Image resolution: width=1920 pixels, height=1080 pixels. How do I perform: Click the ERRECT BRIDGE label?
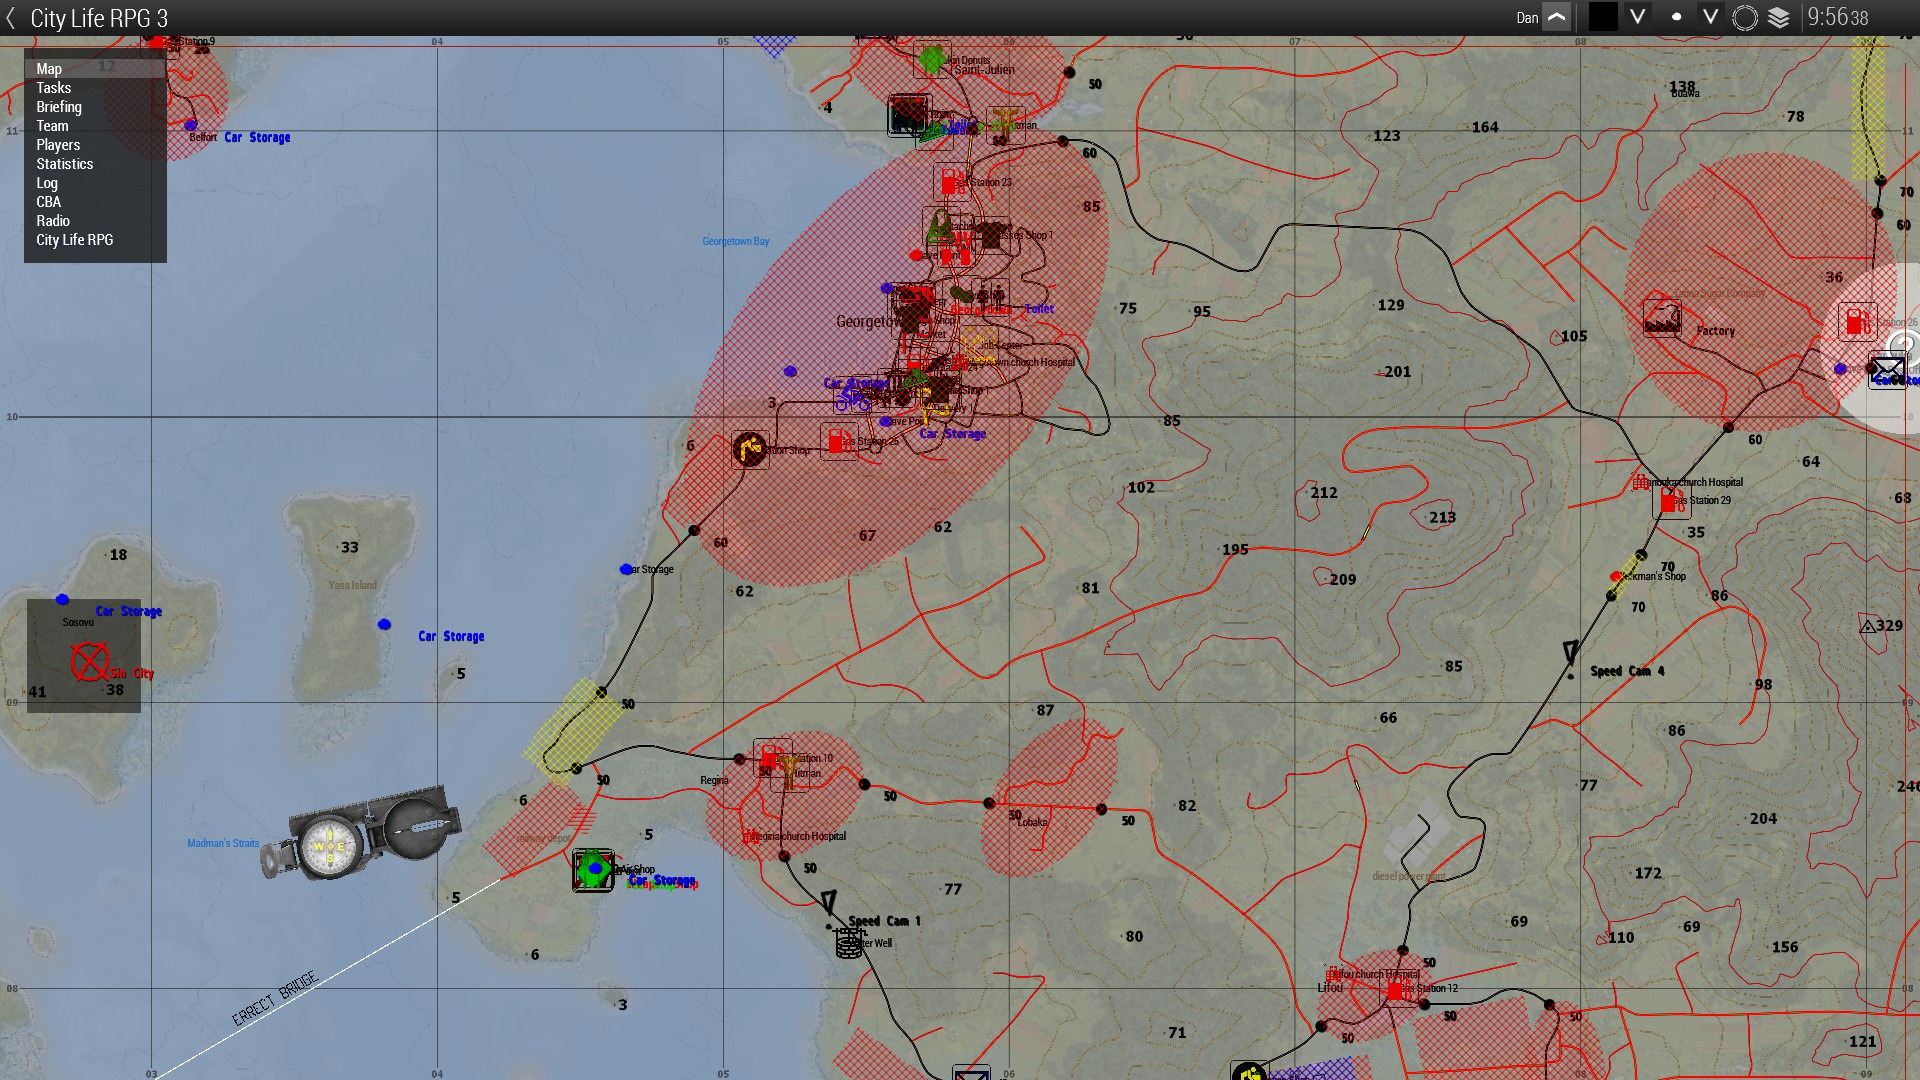275,998
